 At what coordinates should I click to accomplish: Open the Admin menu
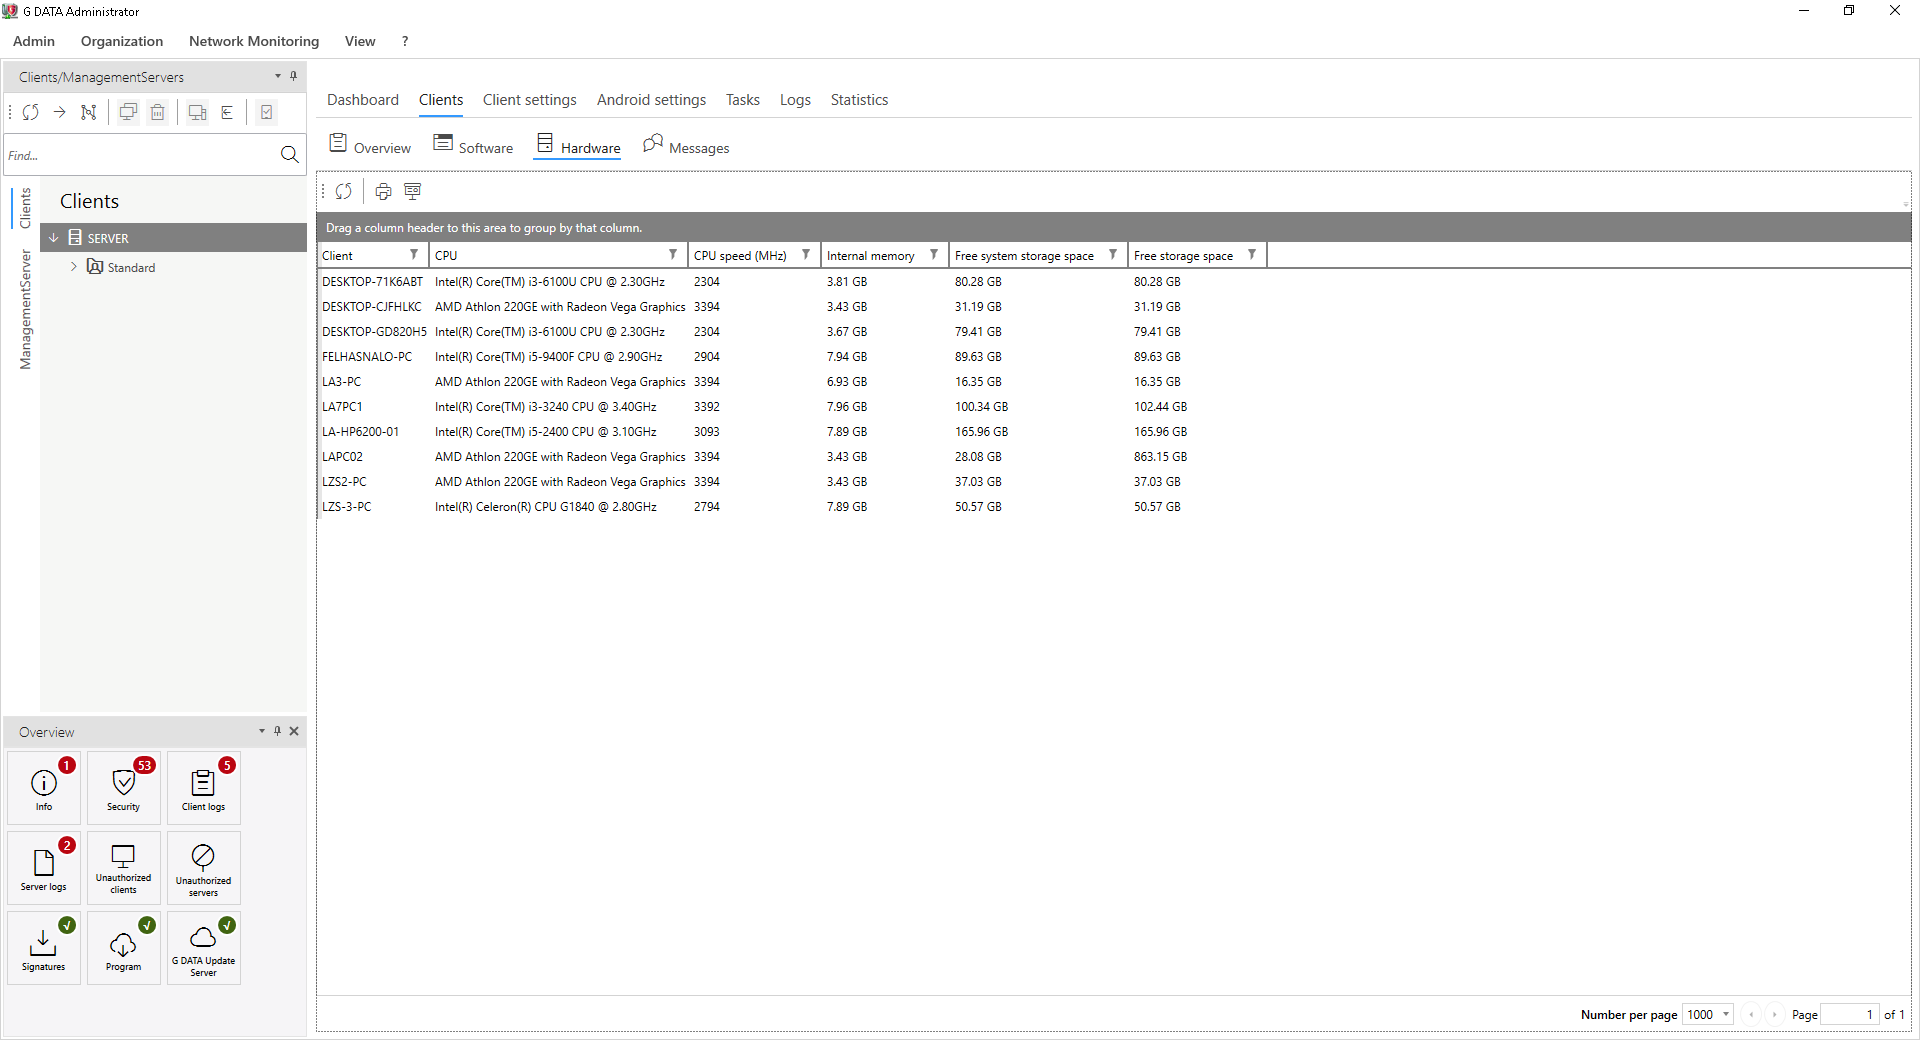34,41
